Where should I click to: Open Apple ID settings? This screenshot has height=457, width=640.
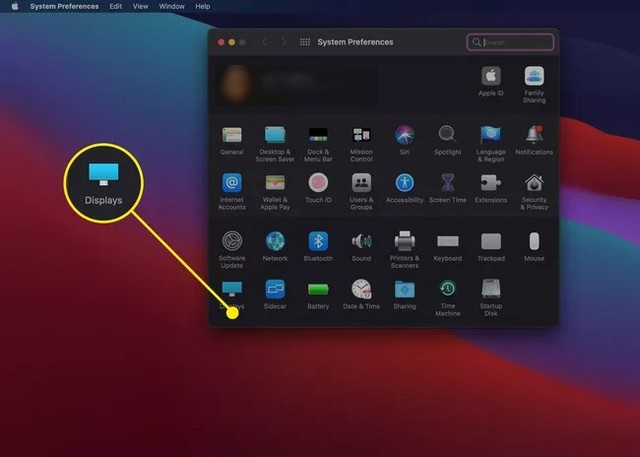pos(491,81)
